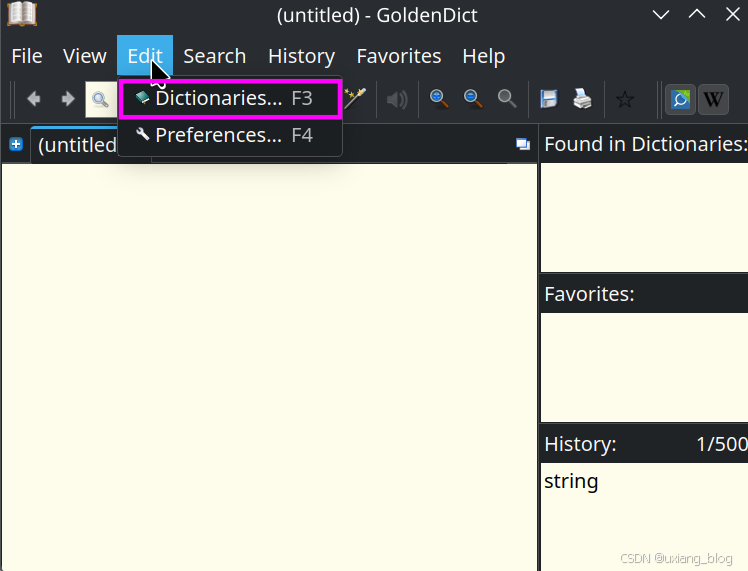
Task: Choose Preferences... from the Edit menu
Action: (230, 135)
